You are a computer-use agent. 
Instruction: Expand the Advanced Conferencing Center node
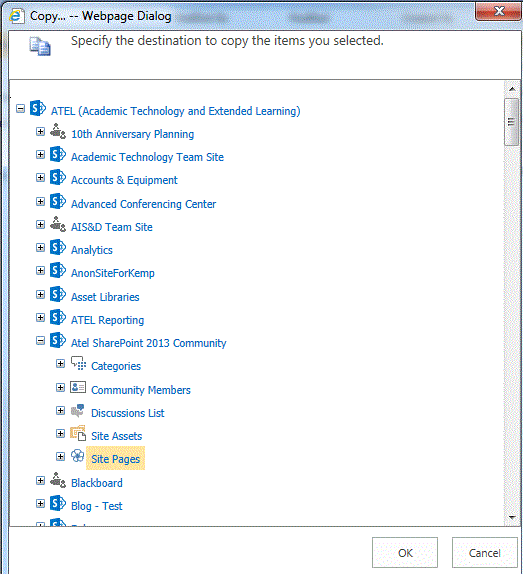[41, 201]
